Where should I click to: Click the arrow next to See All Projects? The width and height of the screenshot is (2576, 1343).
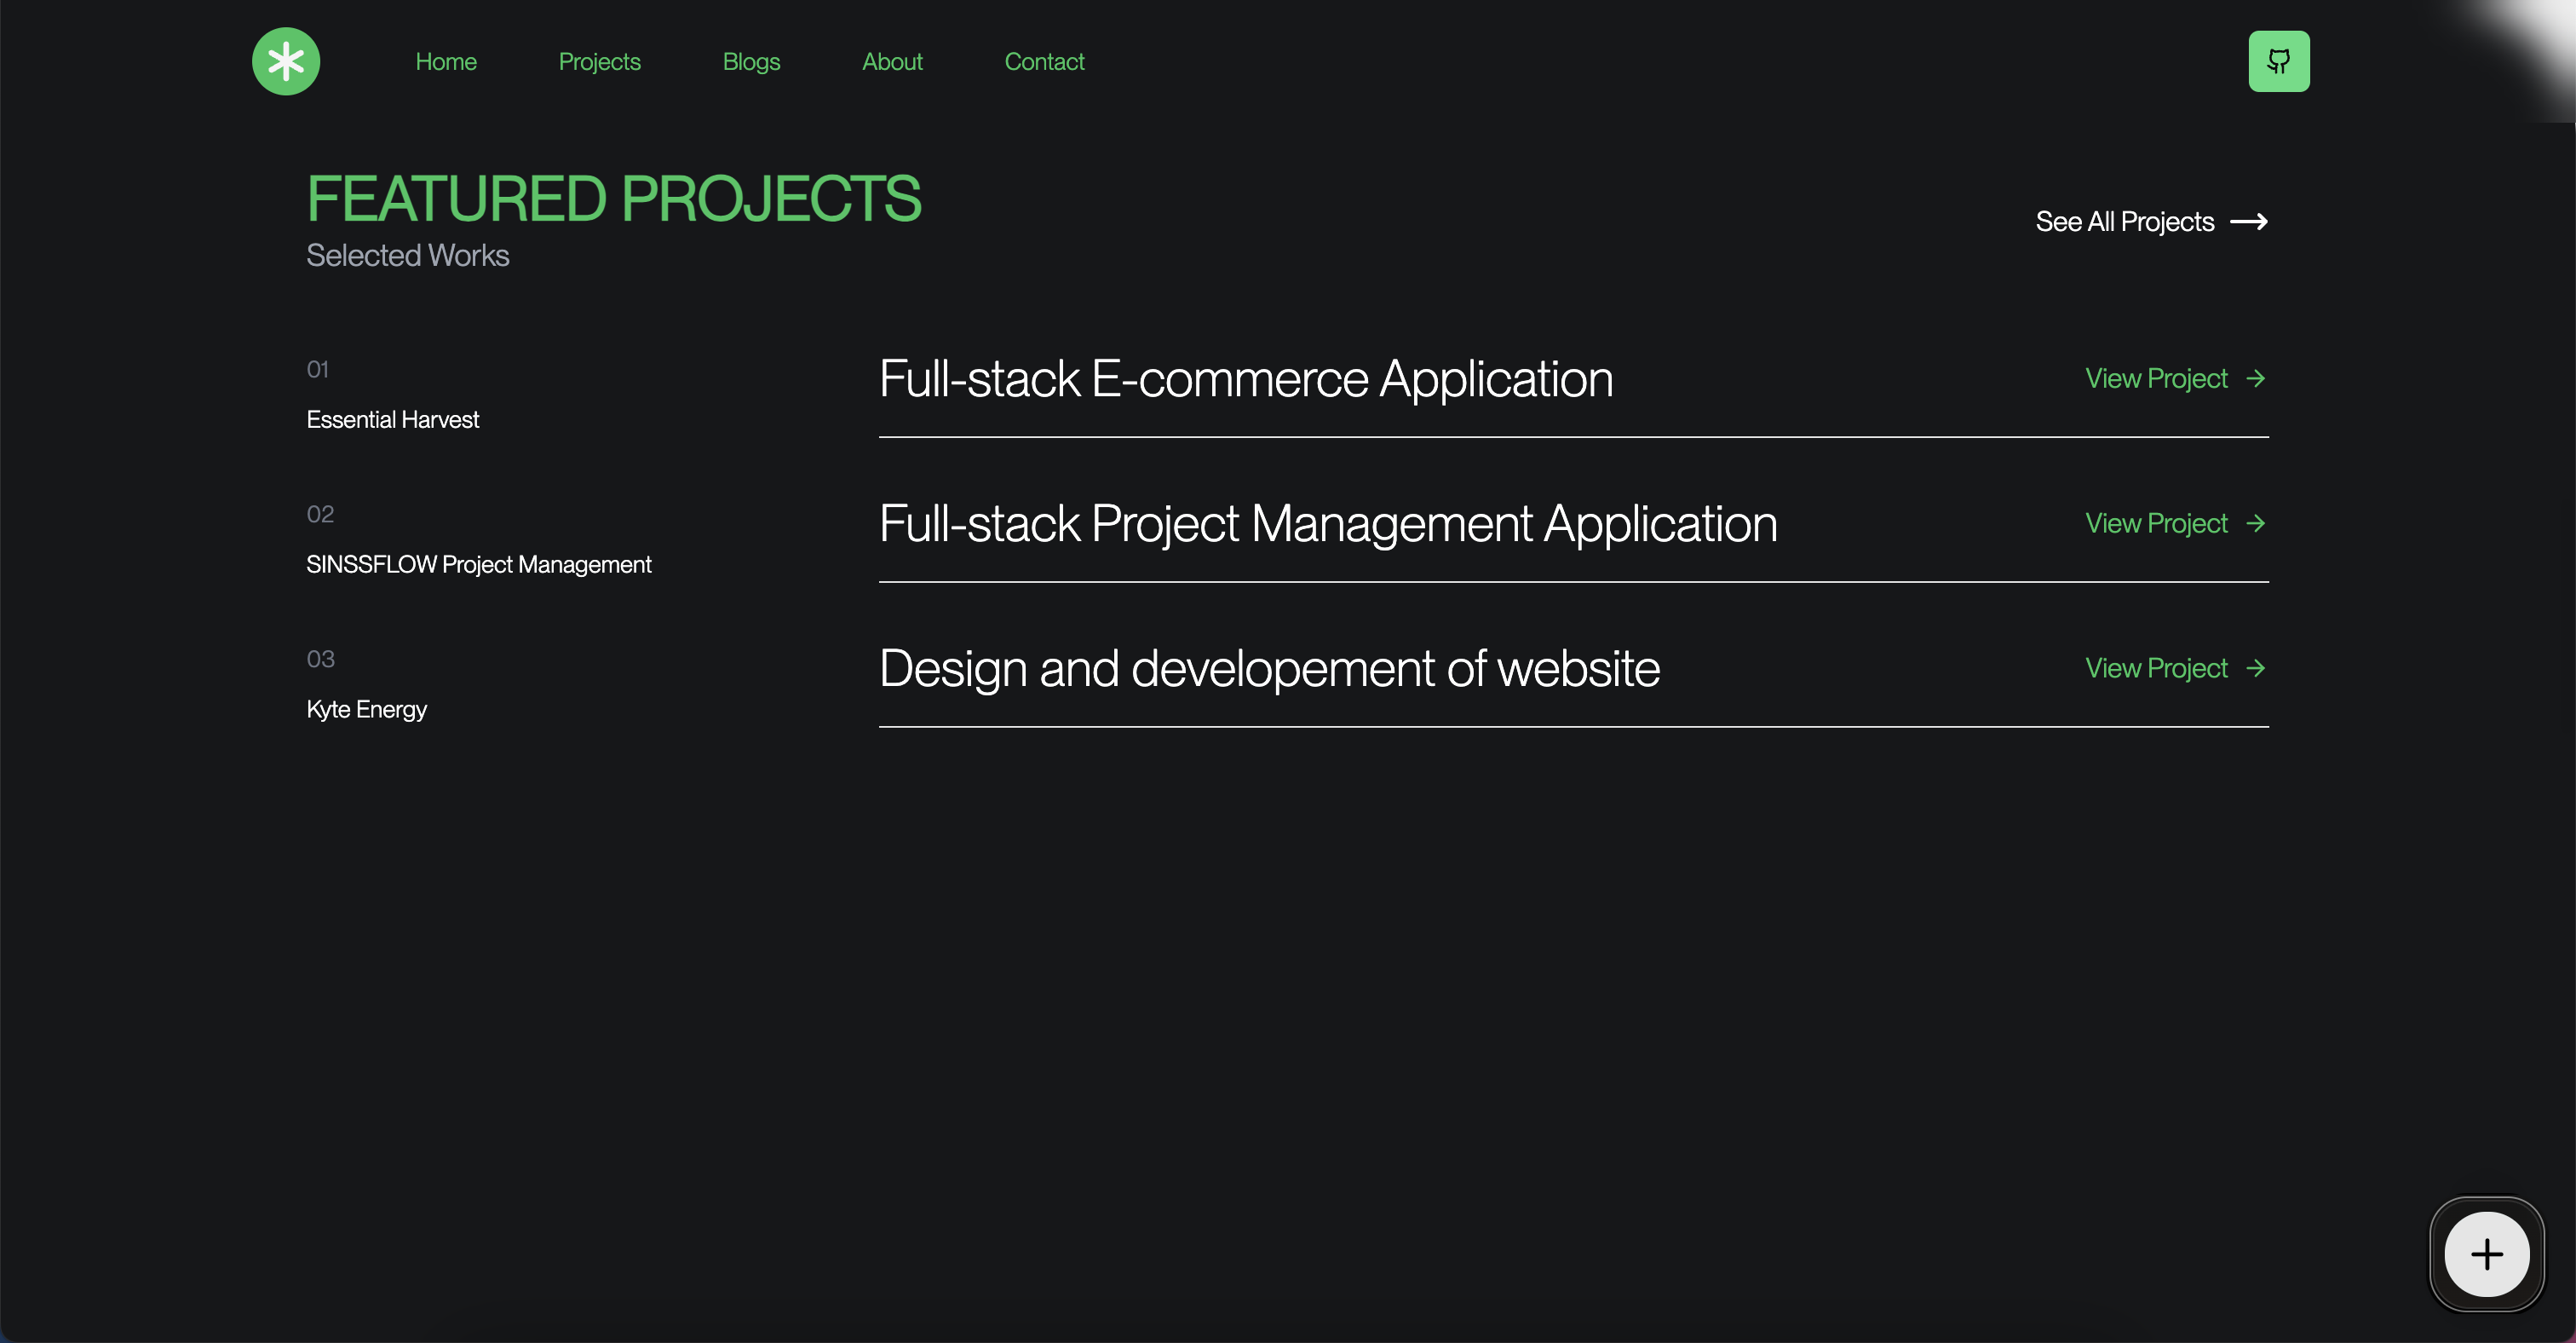click(2248, 221)
